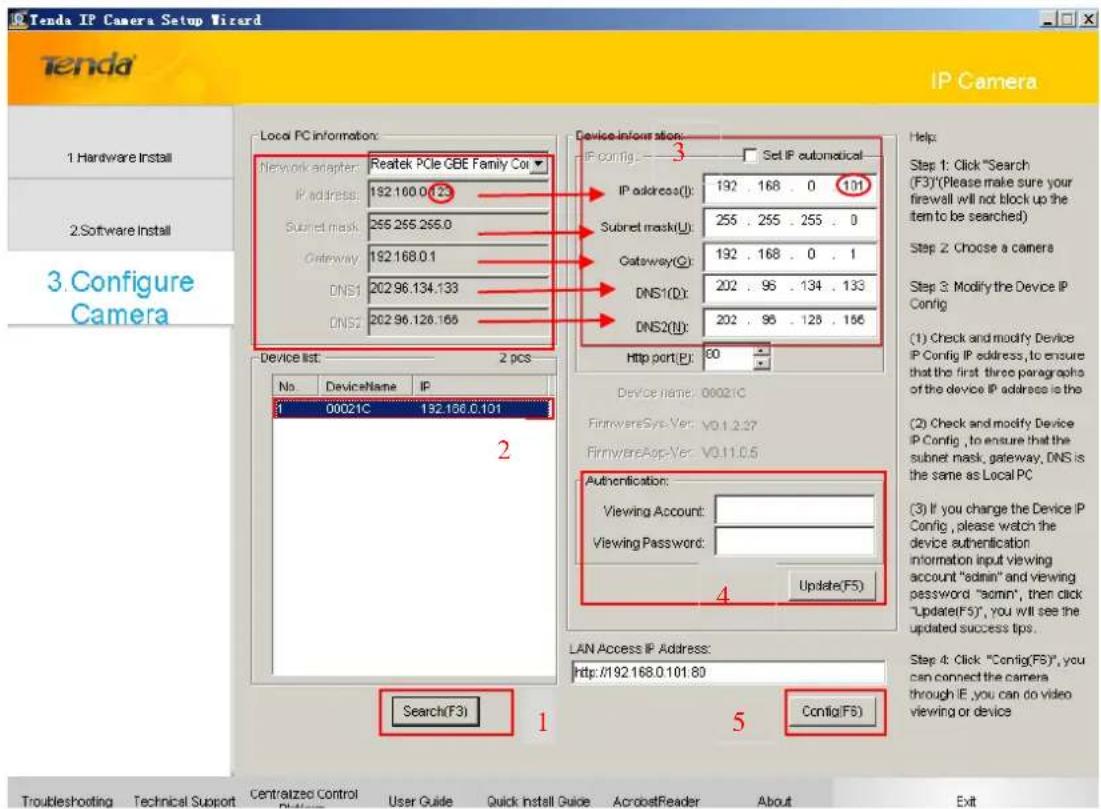
Task: Click the local PC IP address field
Action: point(458,192)
